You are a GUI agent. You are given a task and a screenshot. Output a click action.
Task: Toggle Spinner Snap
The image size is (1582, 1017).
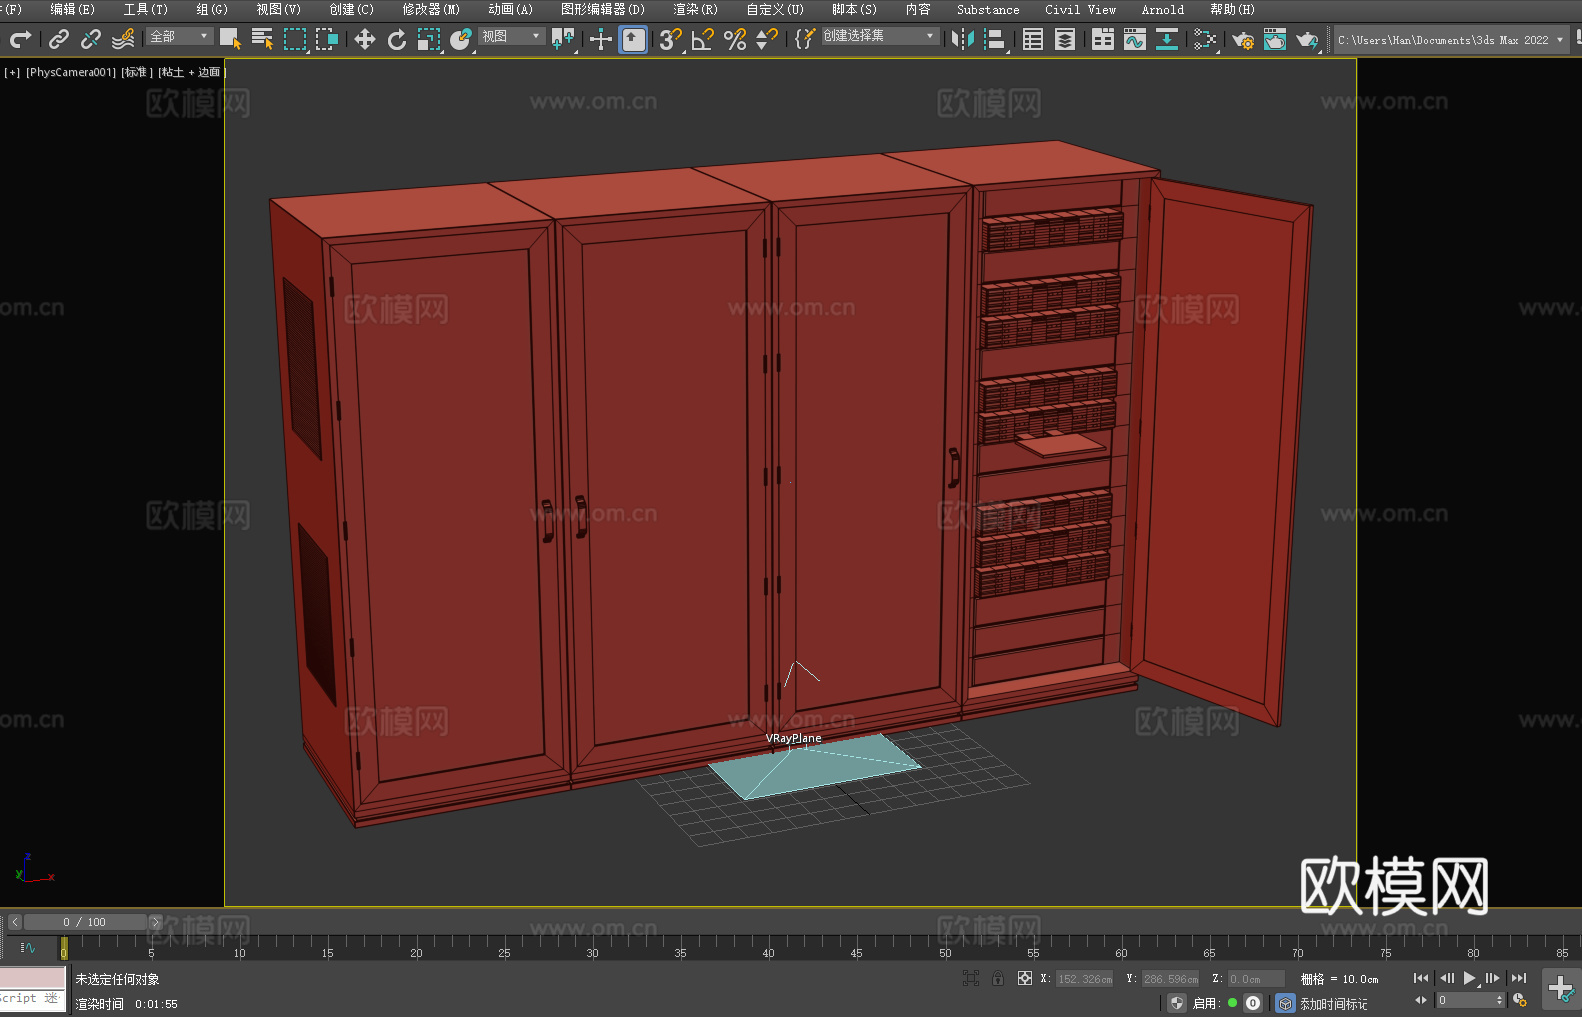coord(767,39)
